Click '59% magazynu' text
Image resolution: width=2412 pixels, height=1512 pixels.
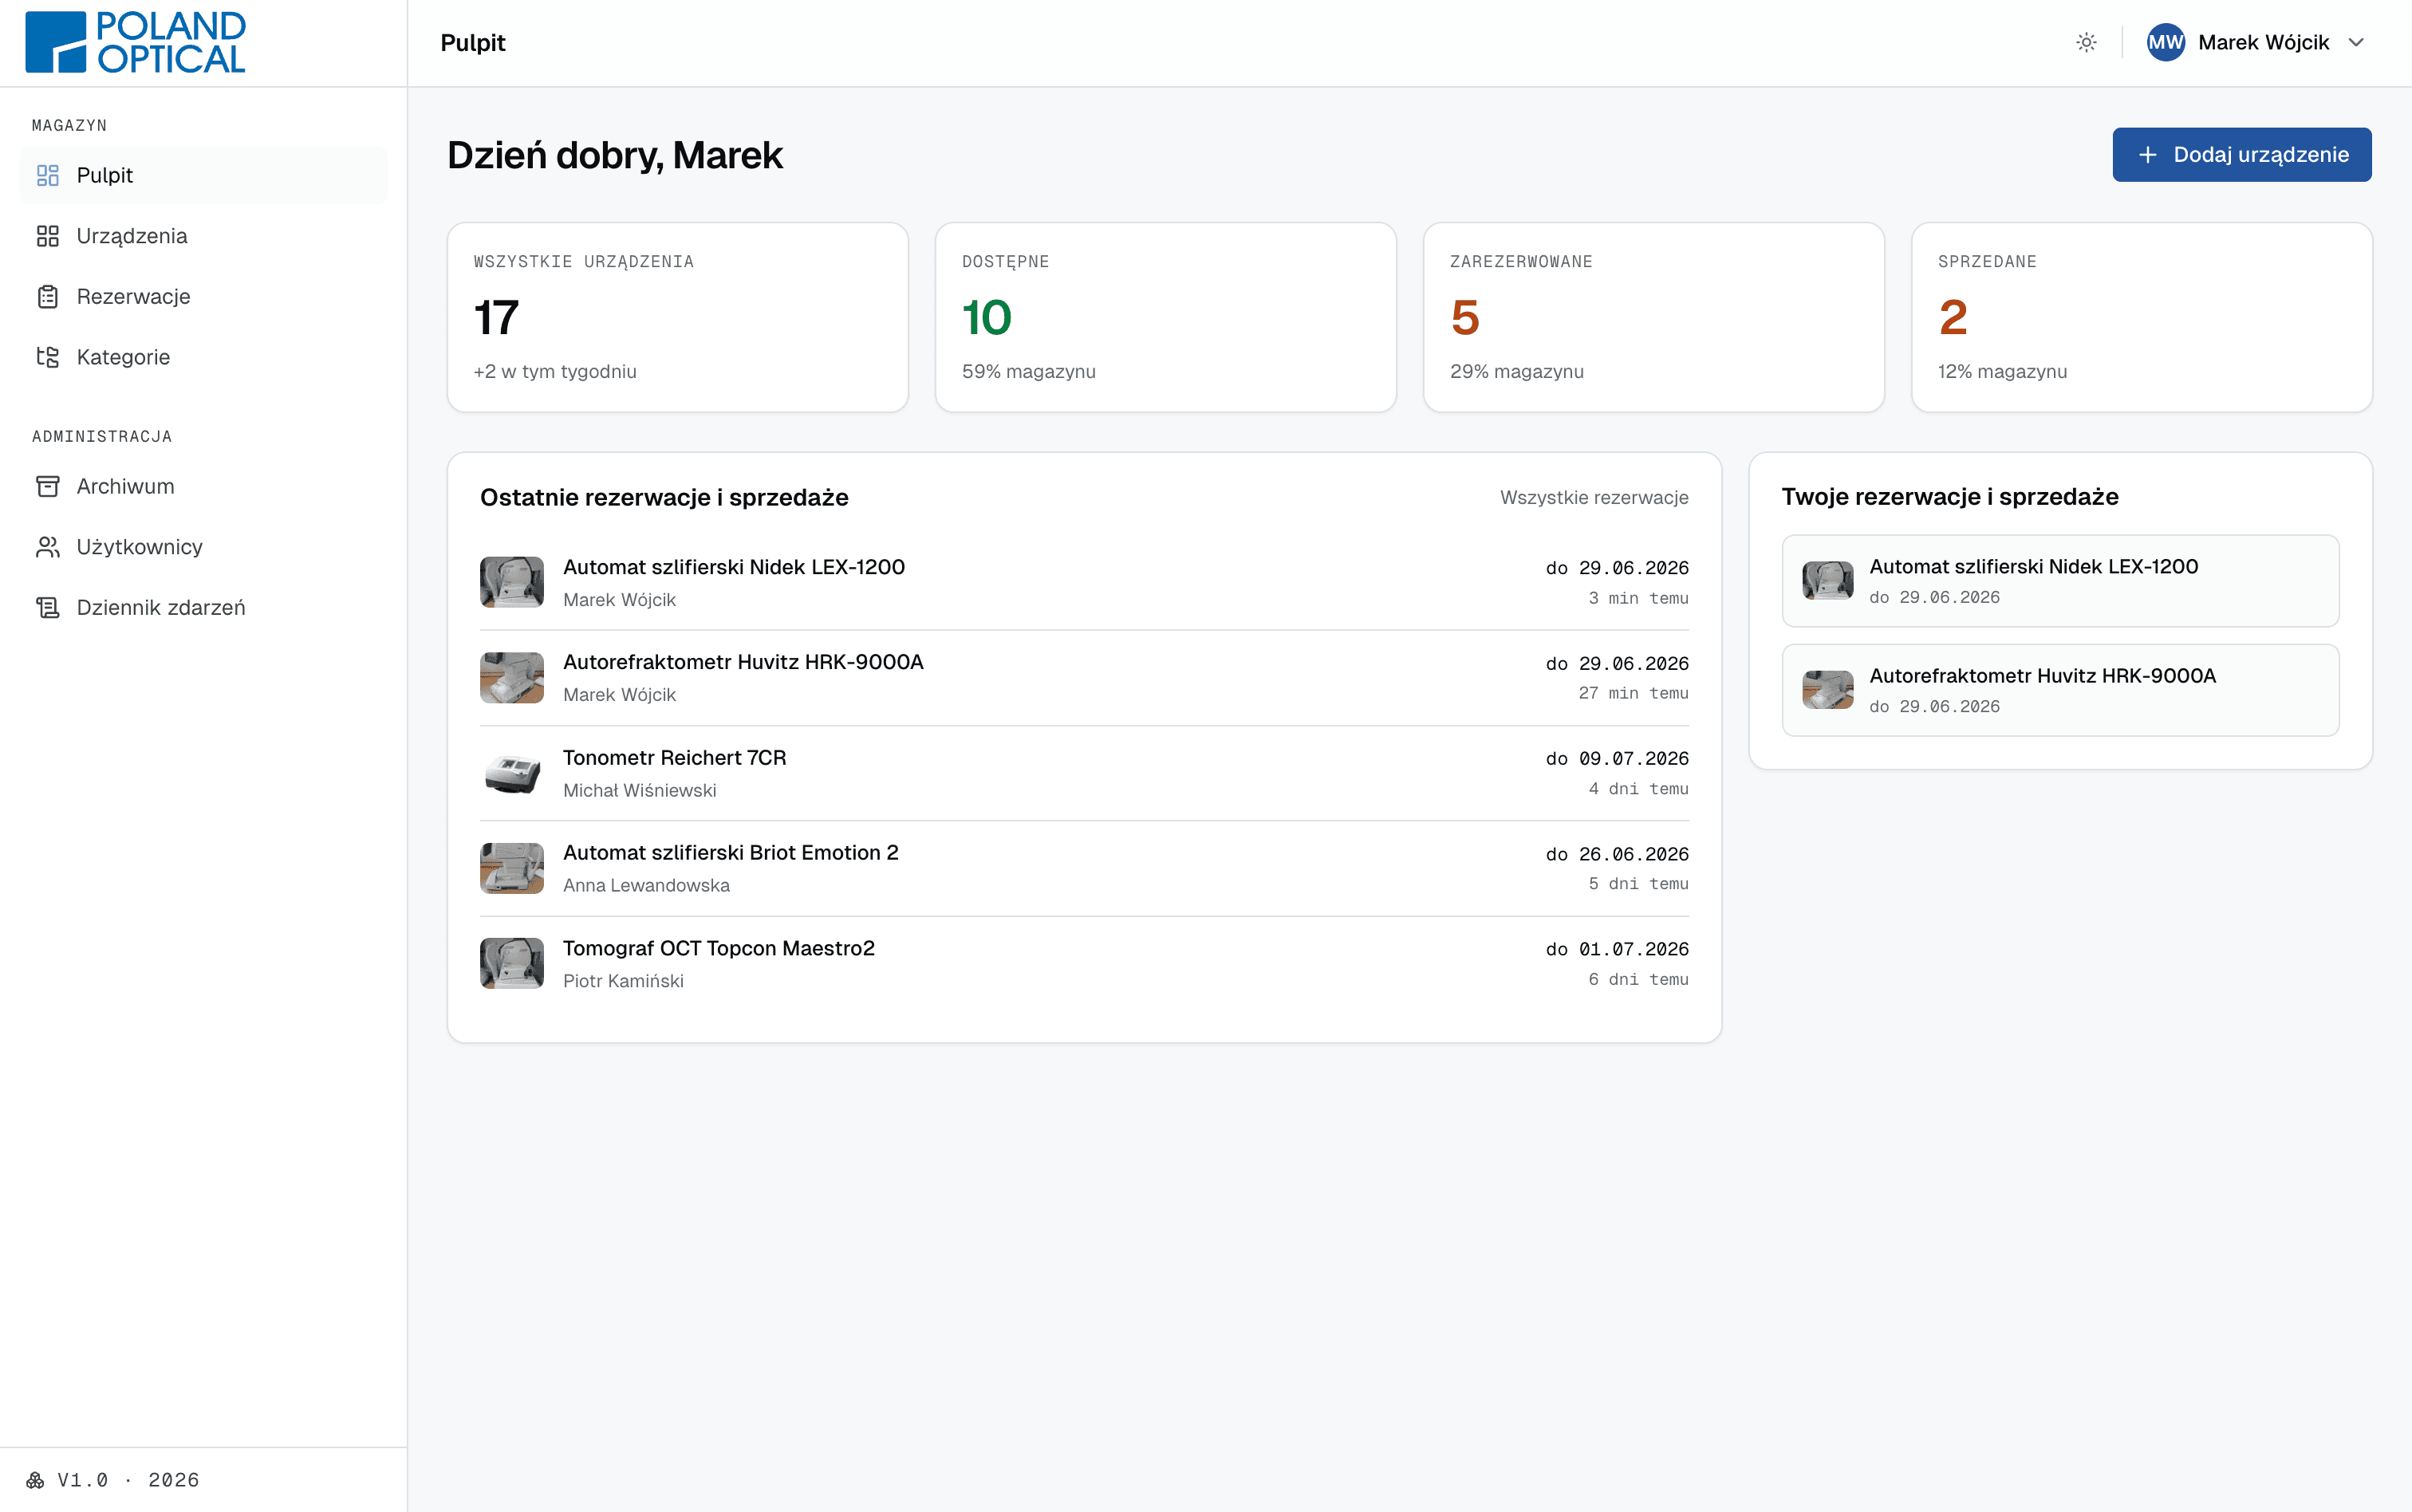coord(1028,371)
